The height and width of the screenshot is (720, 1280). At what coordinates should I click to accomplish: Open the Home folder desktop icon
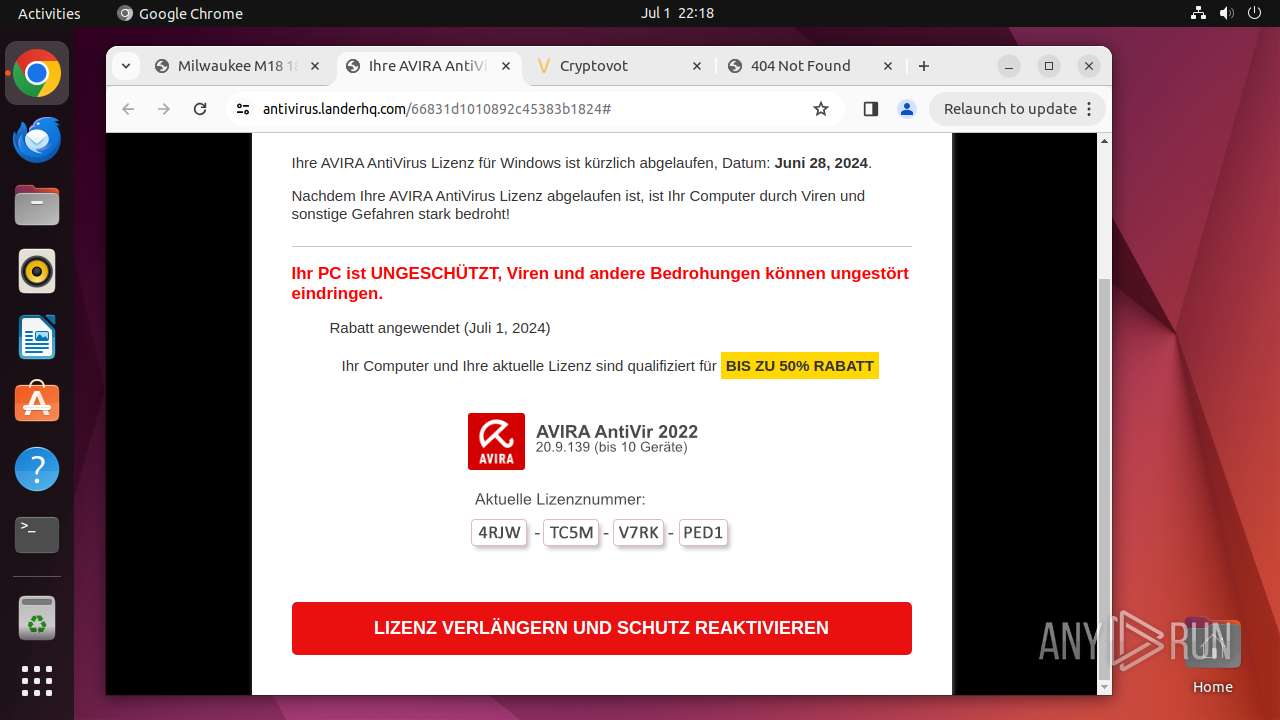pos(1212,657)
